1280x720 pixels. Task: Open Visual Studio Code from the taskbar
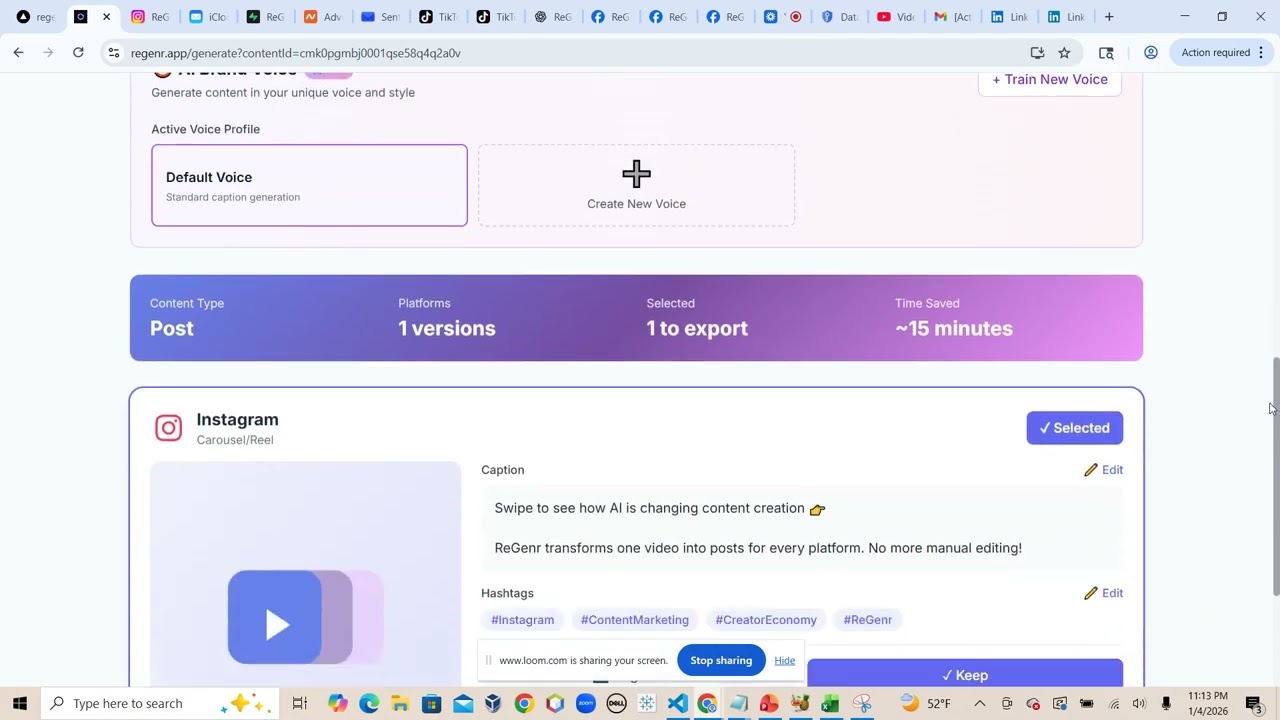click(677, 703)
